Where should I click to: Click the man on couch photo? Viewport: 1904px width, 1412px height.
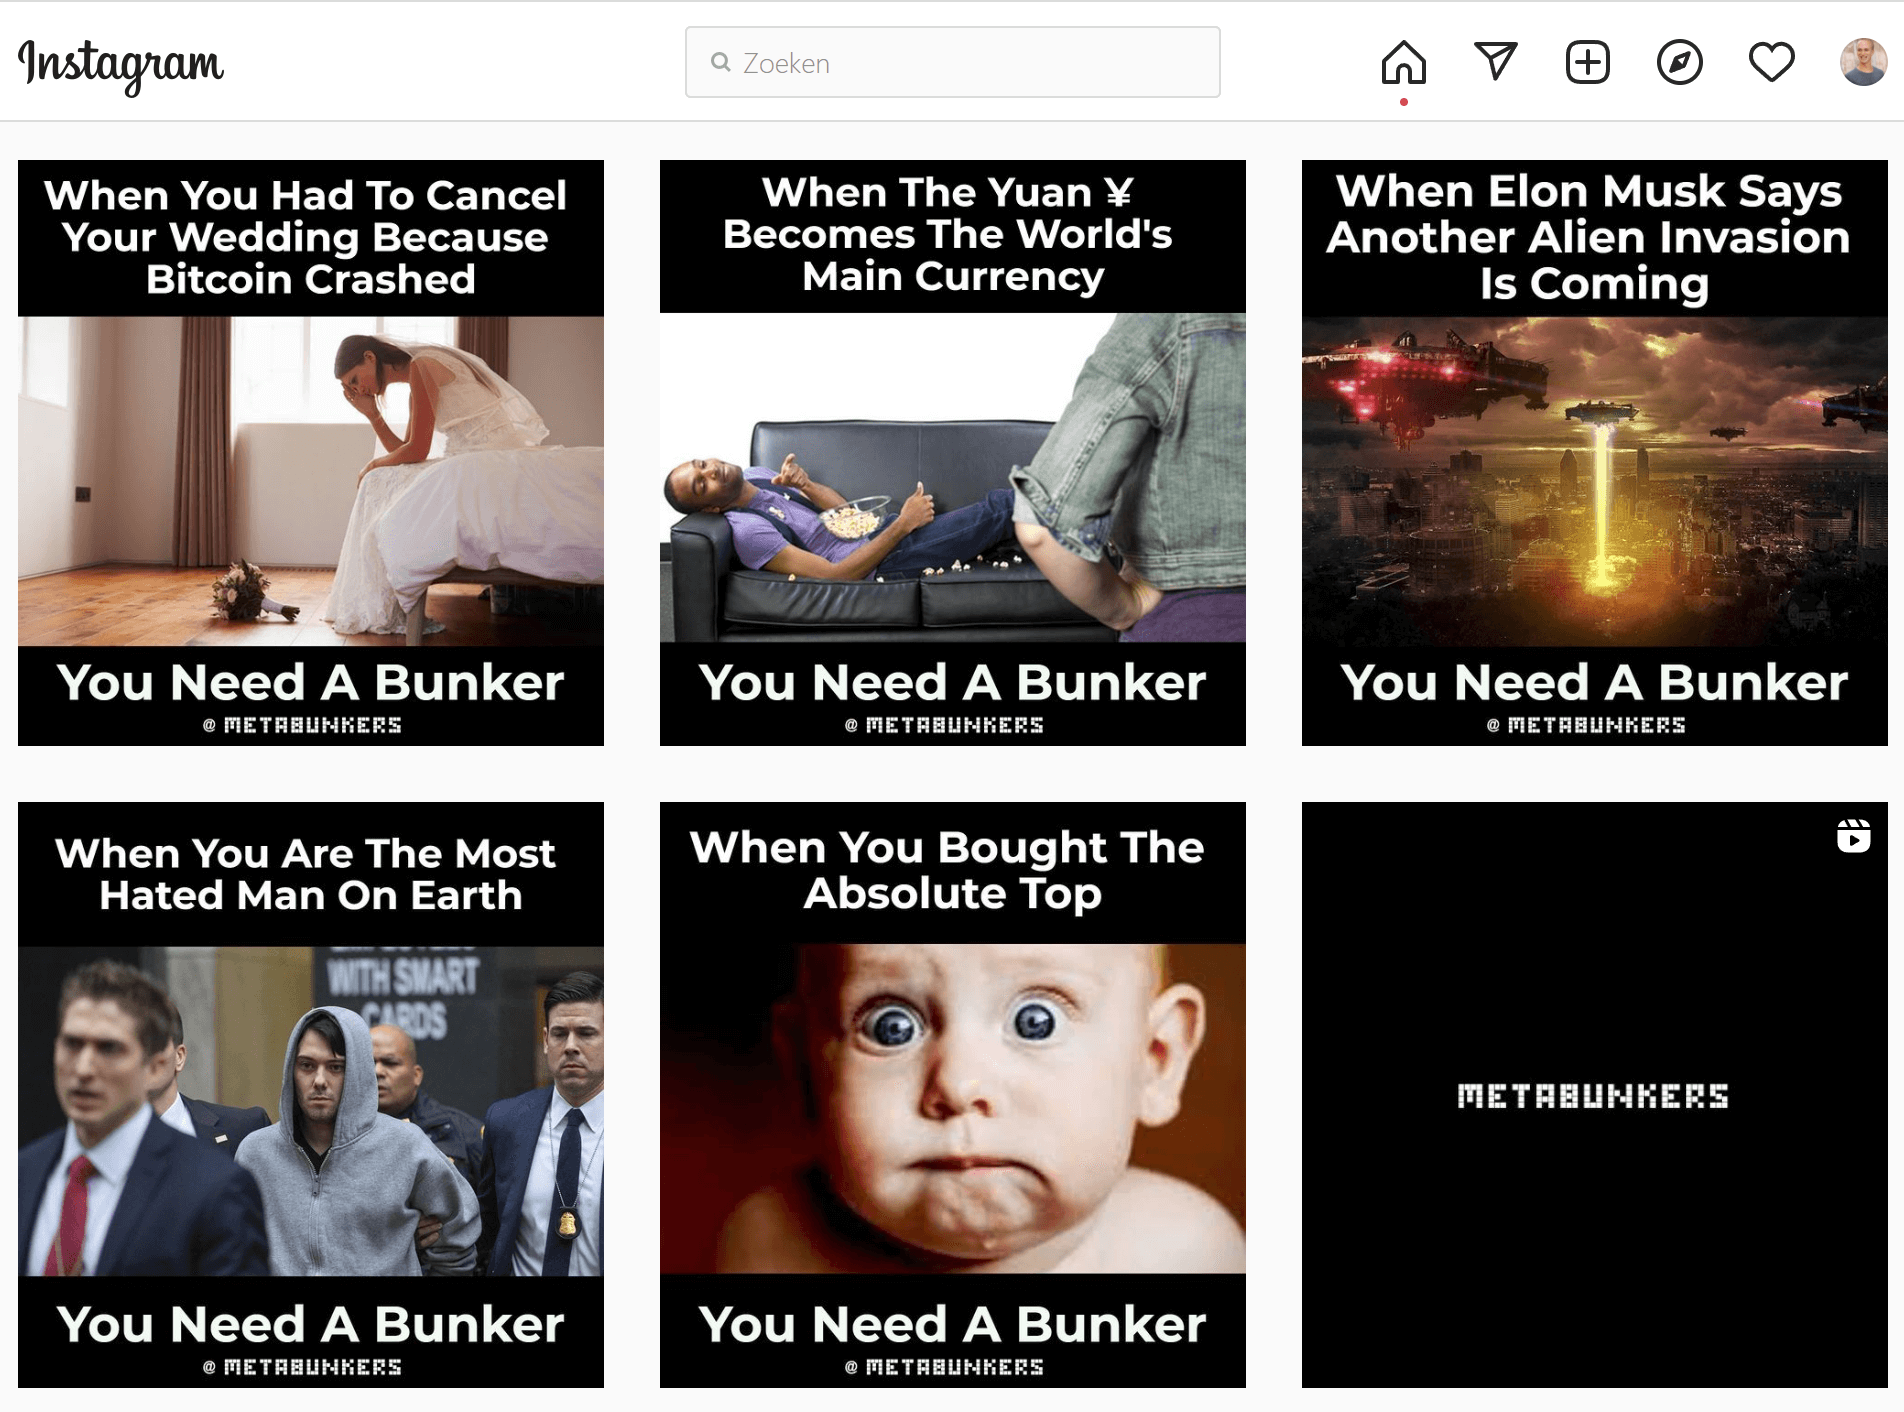click(x=953, y=478)
